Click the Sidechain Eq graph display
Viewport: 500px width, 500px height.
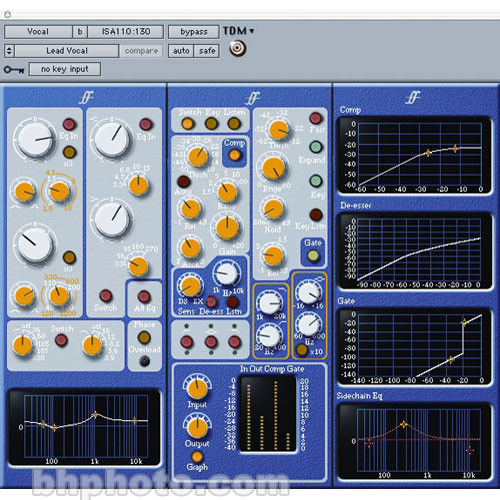415,442
